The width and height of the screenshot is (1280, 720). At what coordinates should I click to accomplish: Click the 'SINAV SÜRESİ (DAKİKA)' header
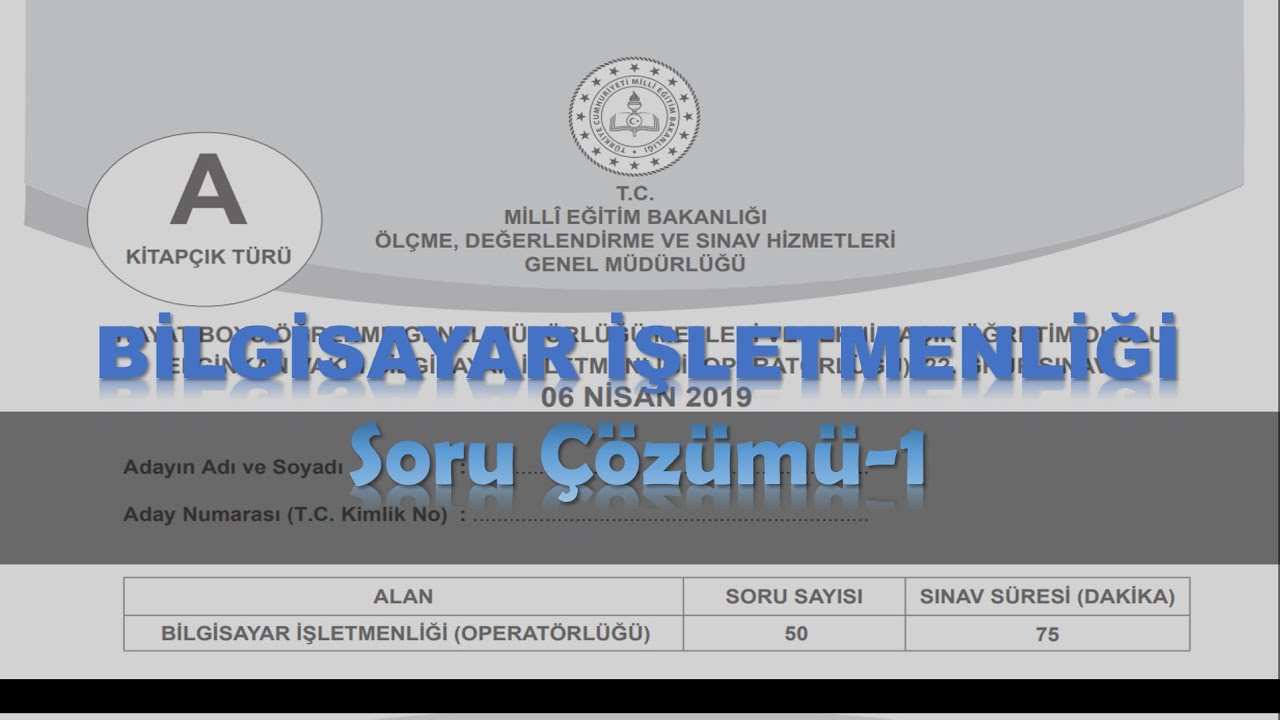tap(1047, 597)
